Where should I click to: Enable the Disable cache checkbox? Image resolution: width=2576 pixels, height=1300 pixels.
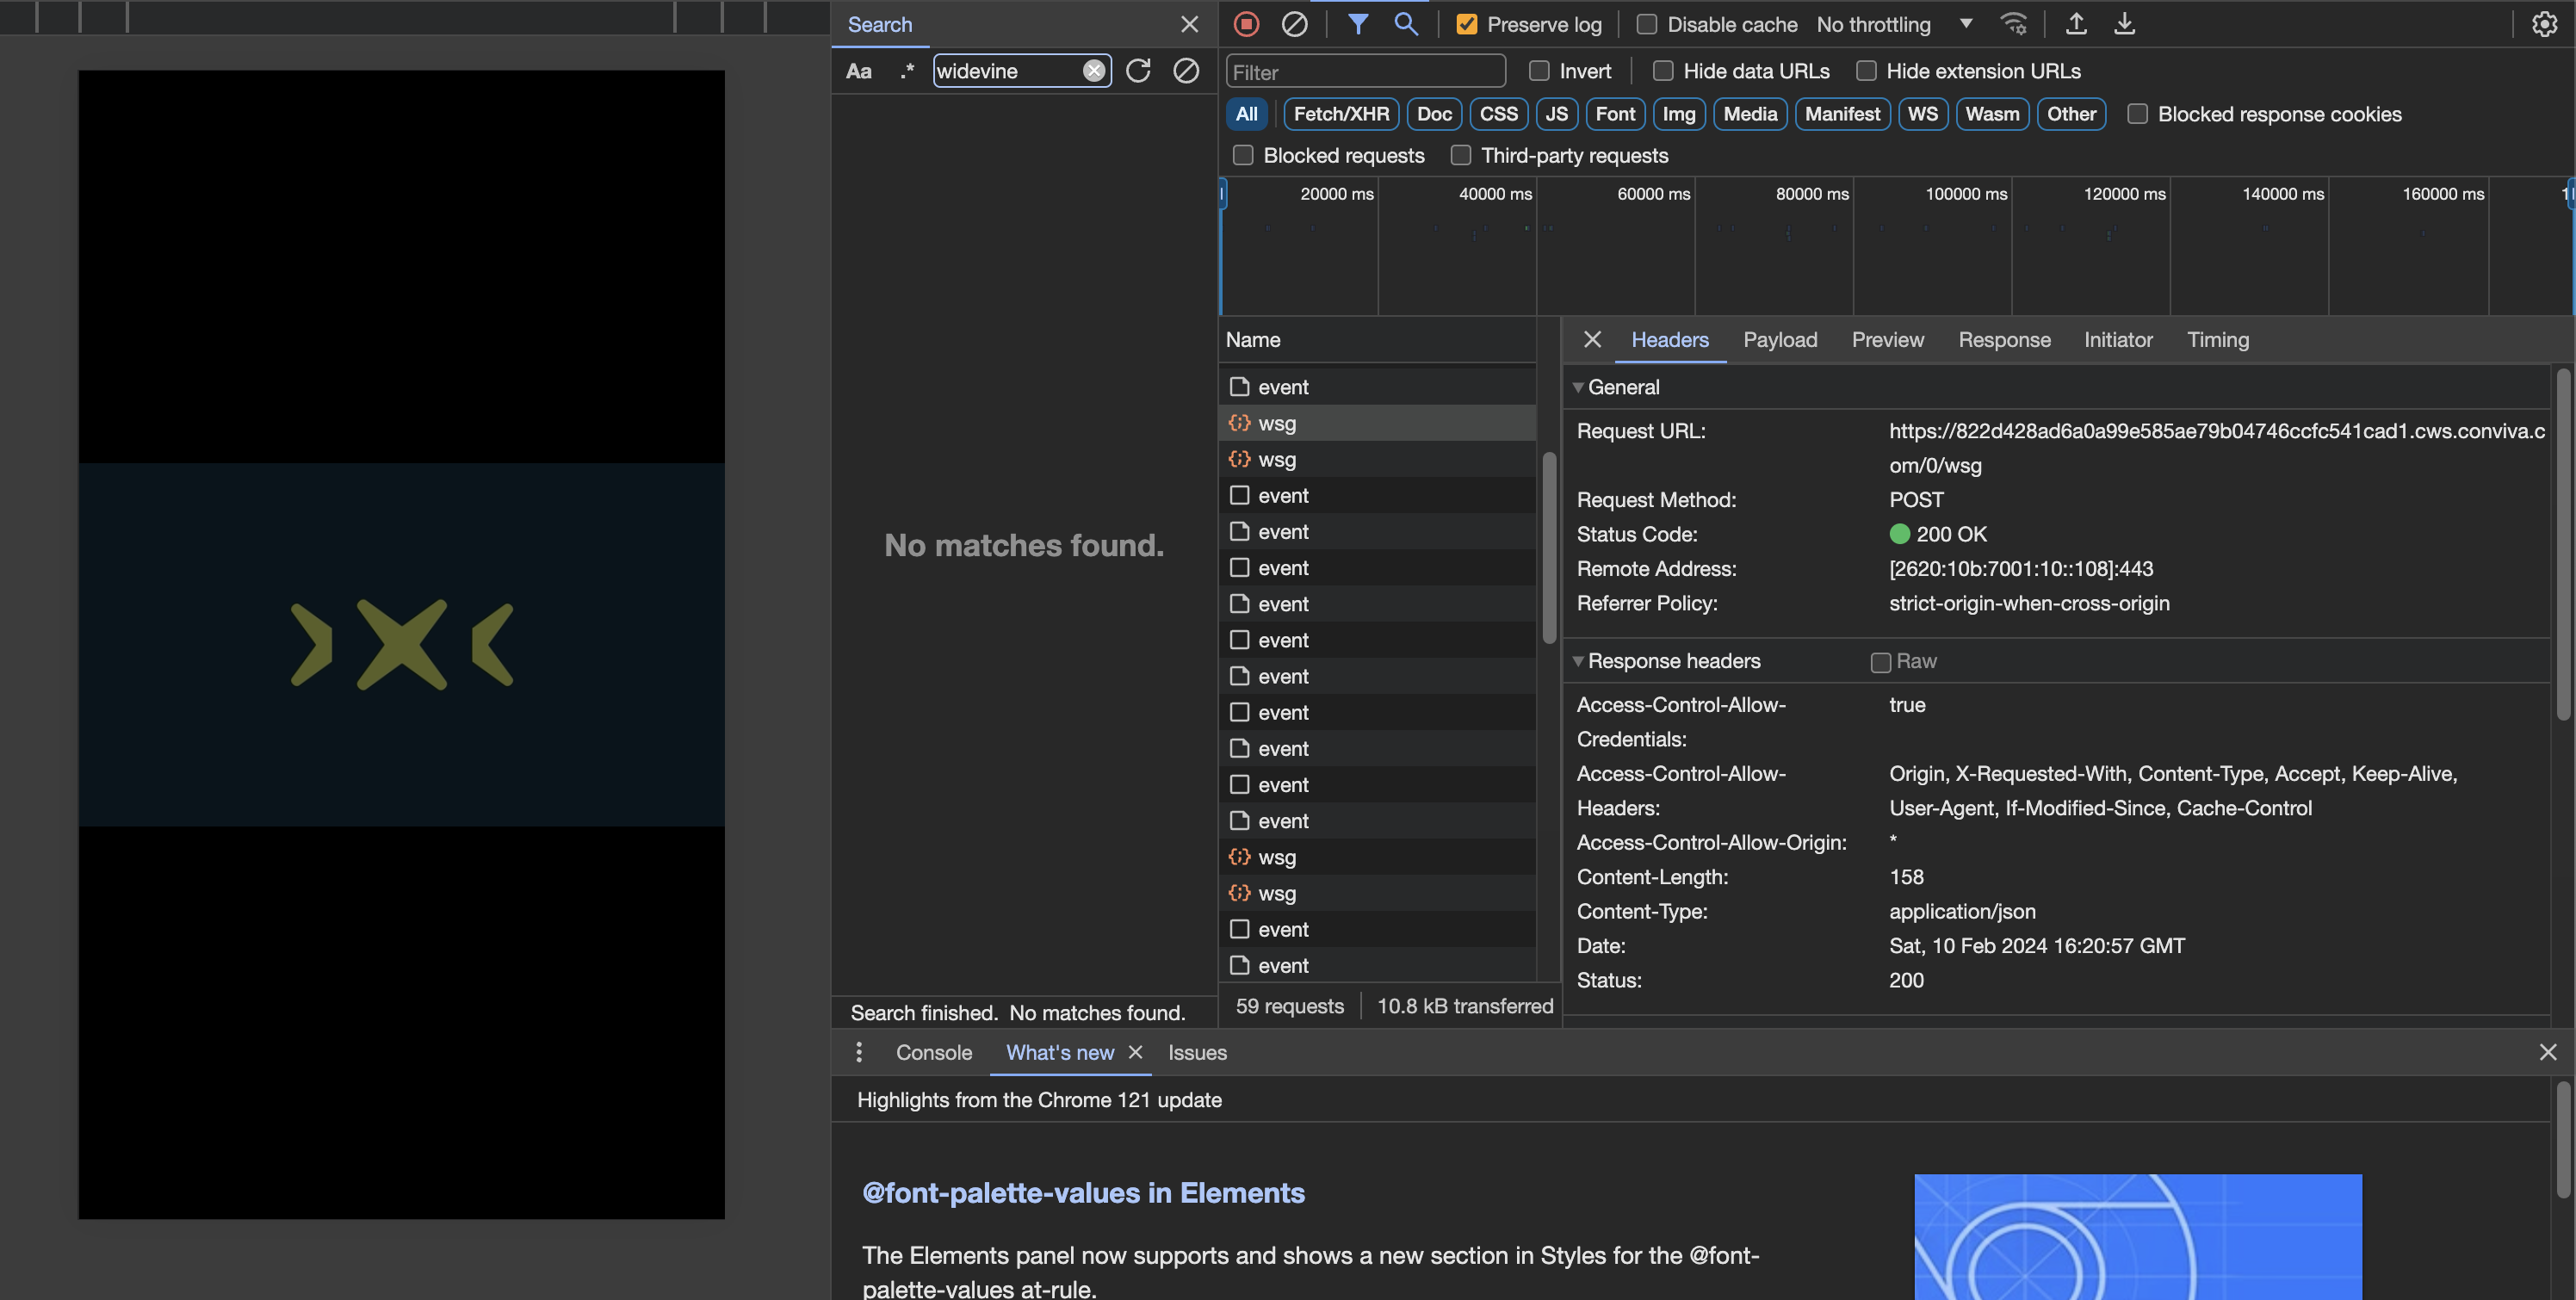pyautogui.click(x=1646, y=25)
